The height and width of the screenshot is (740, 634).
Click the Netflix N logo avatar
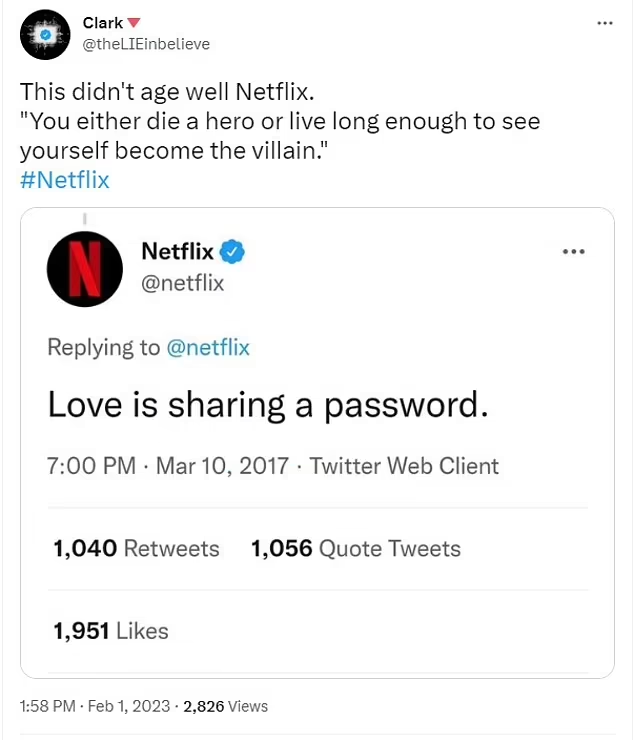pyautogui.click(x=85, y=269)
